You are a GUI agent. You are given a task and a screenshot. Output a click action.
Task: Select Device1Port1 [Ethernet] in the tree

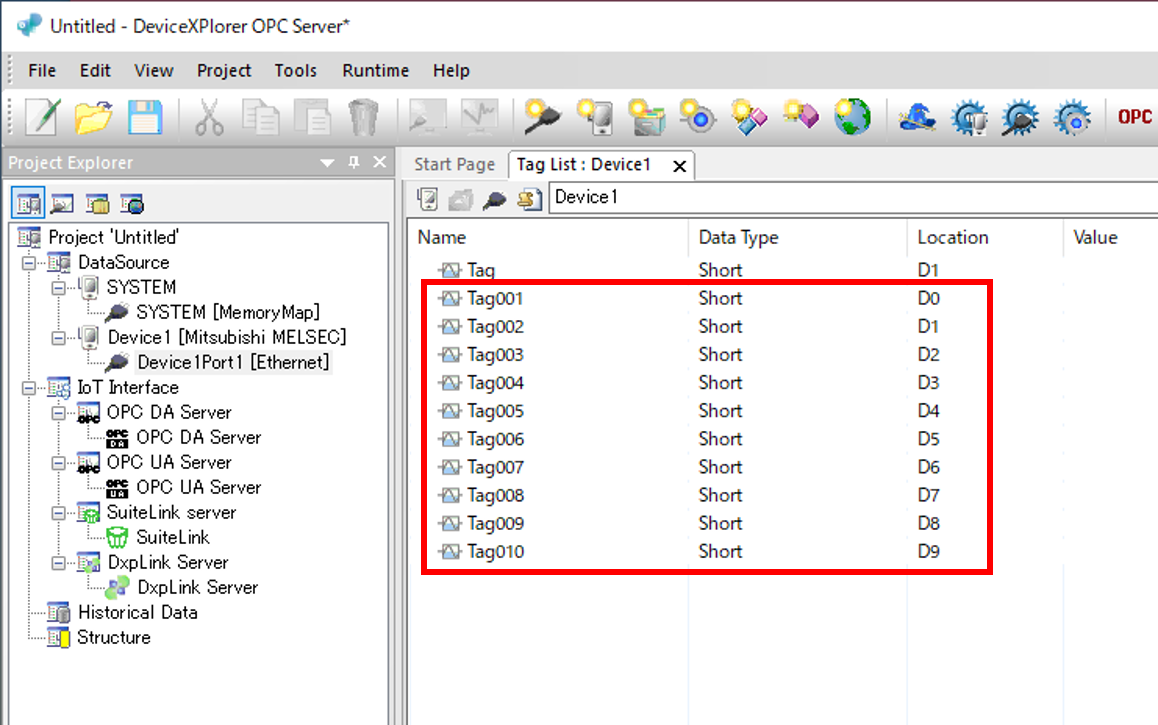233,362
